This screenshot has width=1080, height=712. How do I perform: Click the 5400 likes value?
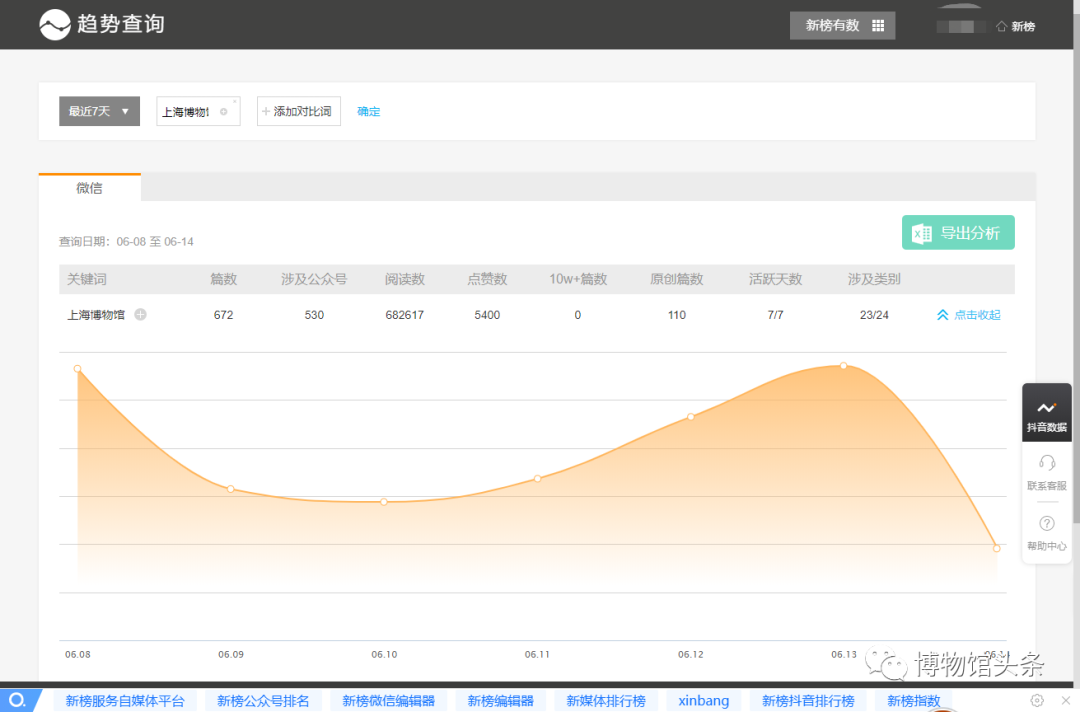click(x=487, y=315)
